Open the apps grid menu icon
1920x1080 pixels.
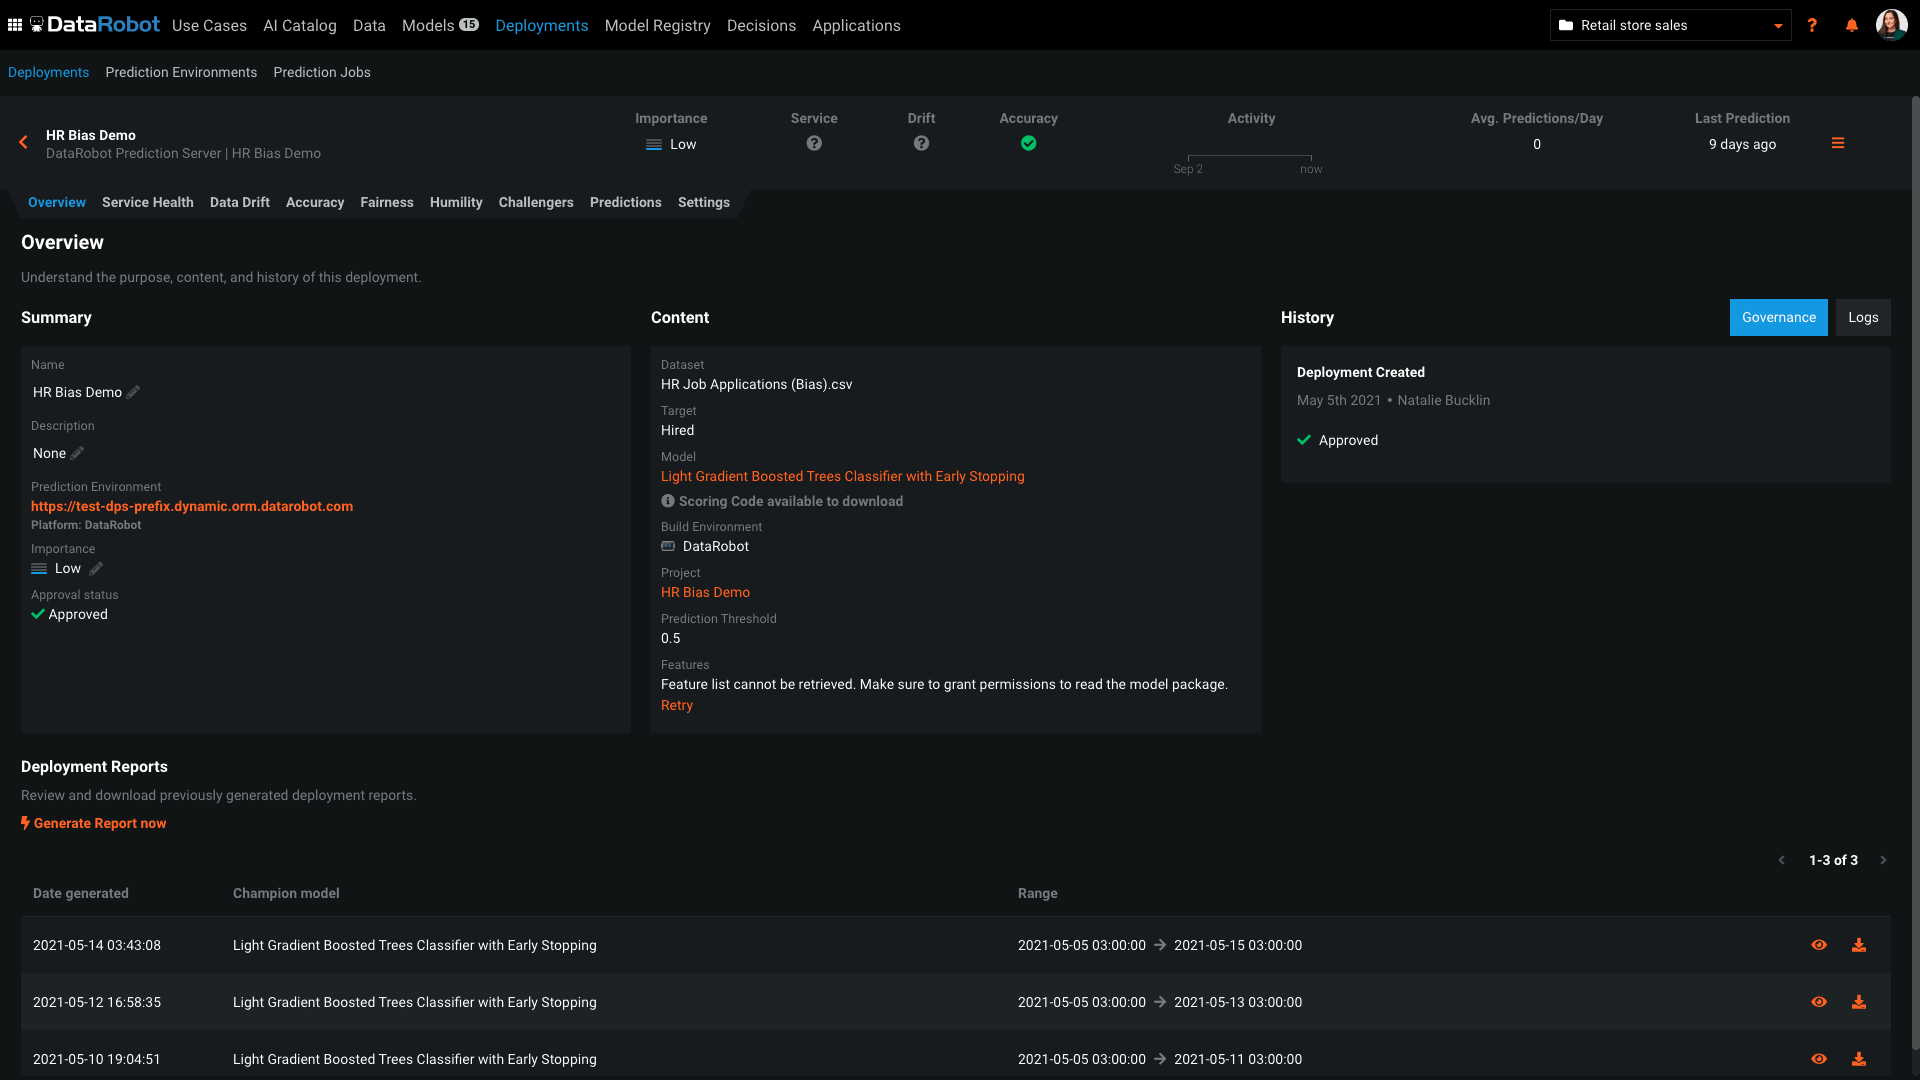coord(15,25)
